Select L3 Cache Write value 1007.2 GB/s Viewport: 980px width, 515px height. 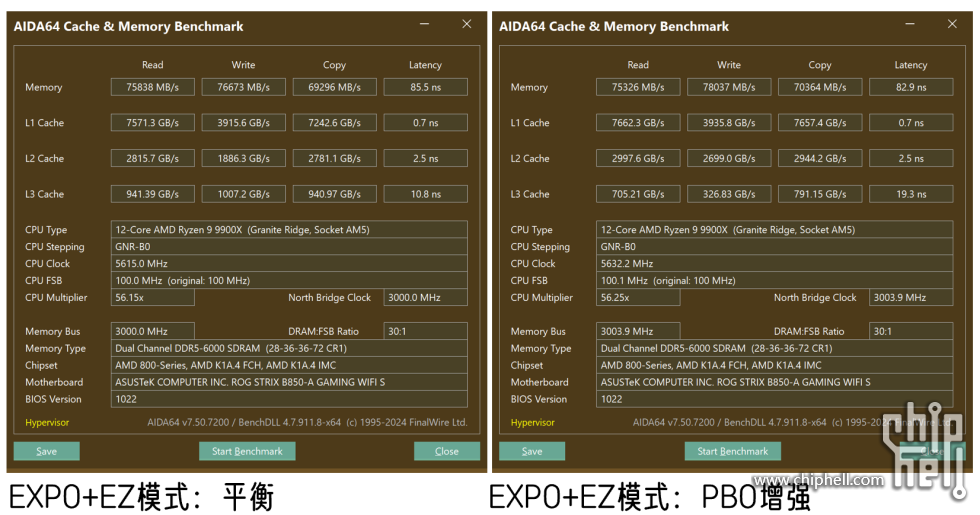click(244, 194)
